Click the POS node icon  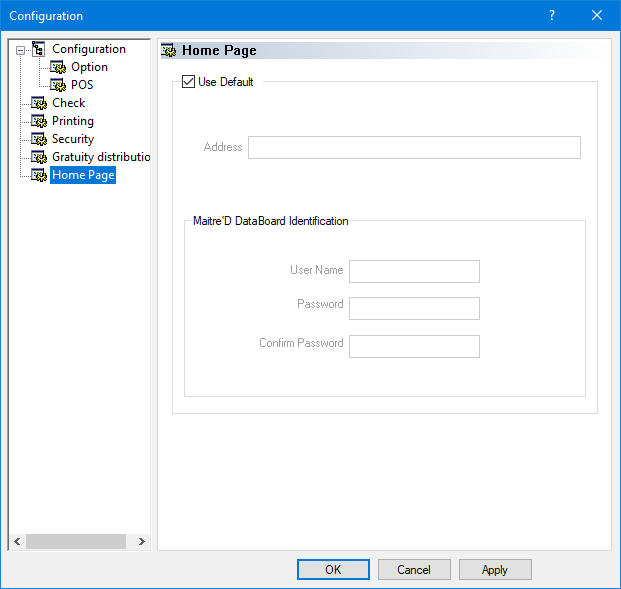point(58,85)
